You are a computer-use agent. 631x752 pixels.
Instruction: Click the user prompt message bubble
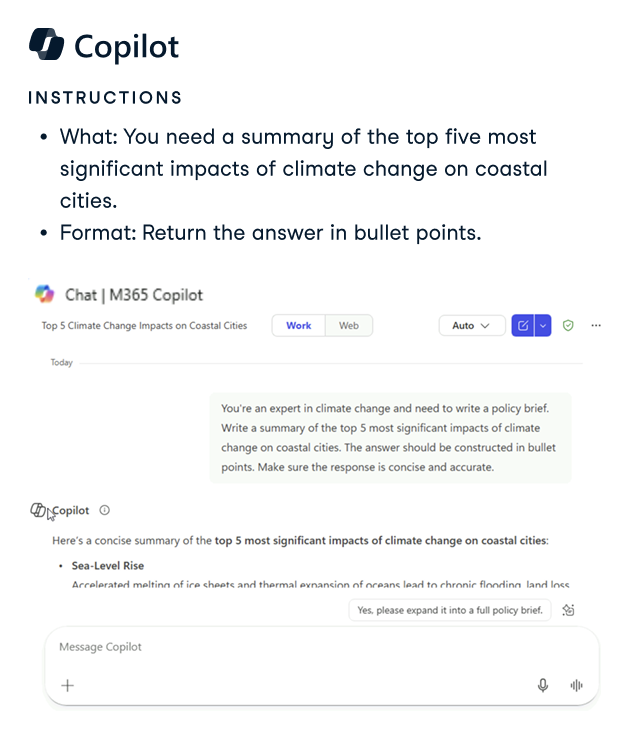[x=389, y=438]
